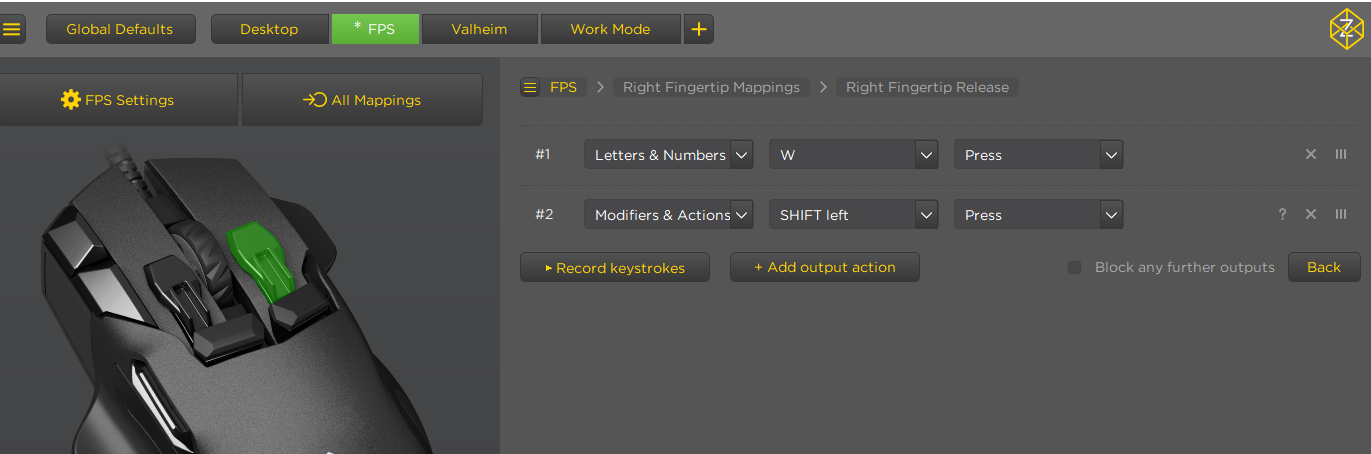Change Press mode for action #2
Viewport: 1371px width, 454px height.
point(1110,215)
